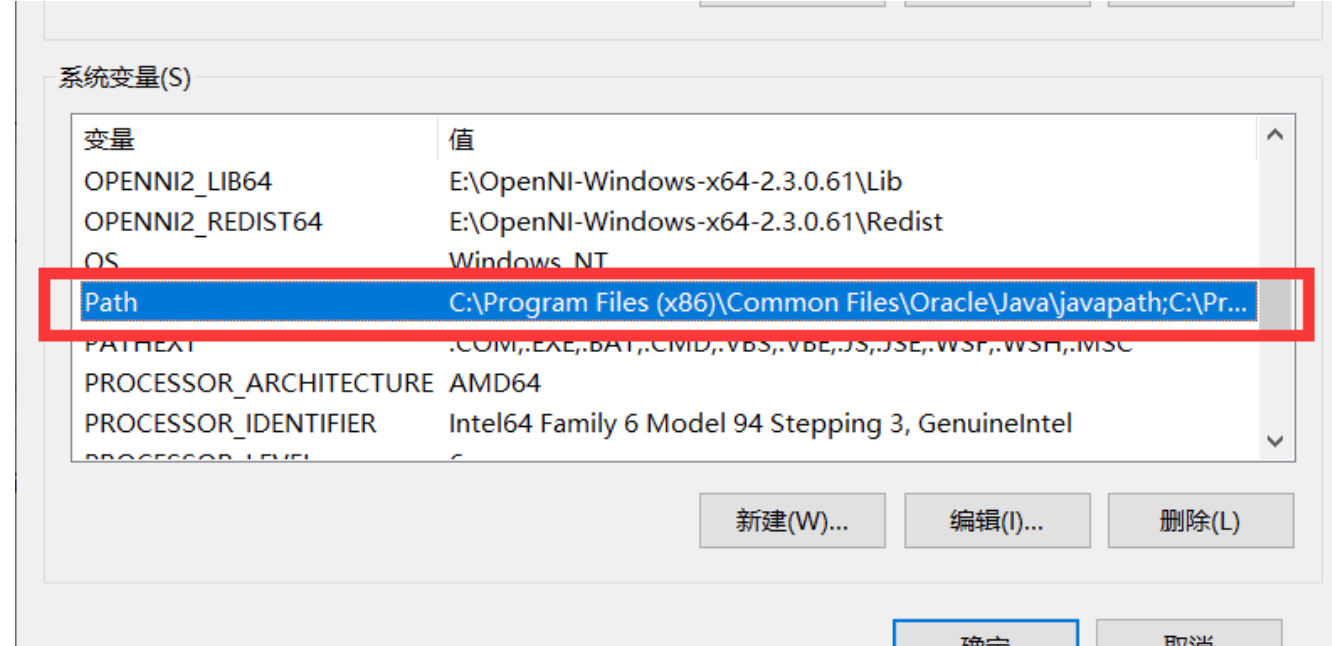The image size is (1332, 646).
Task: Select the OPENNI2_LIB64 variable row
Action: (178, 182)
